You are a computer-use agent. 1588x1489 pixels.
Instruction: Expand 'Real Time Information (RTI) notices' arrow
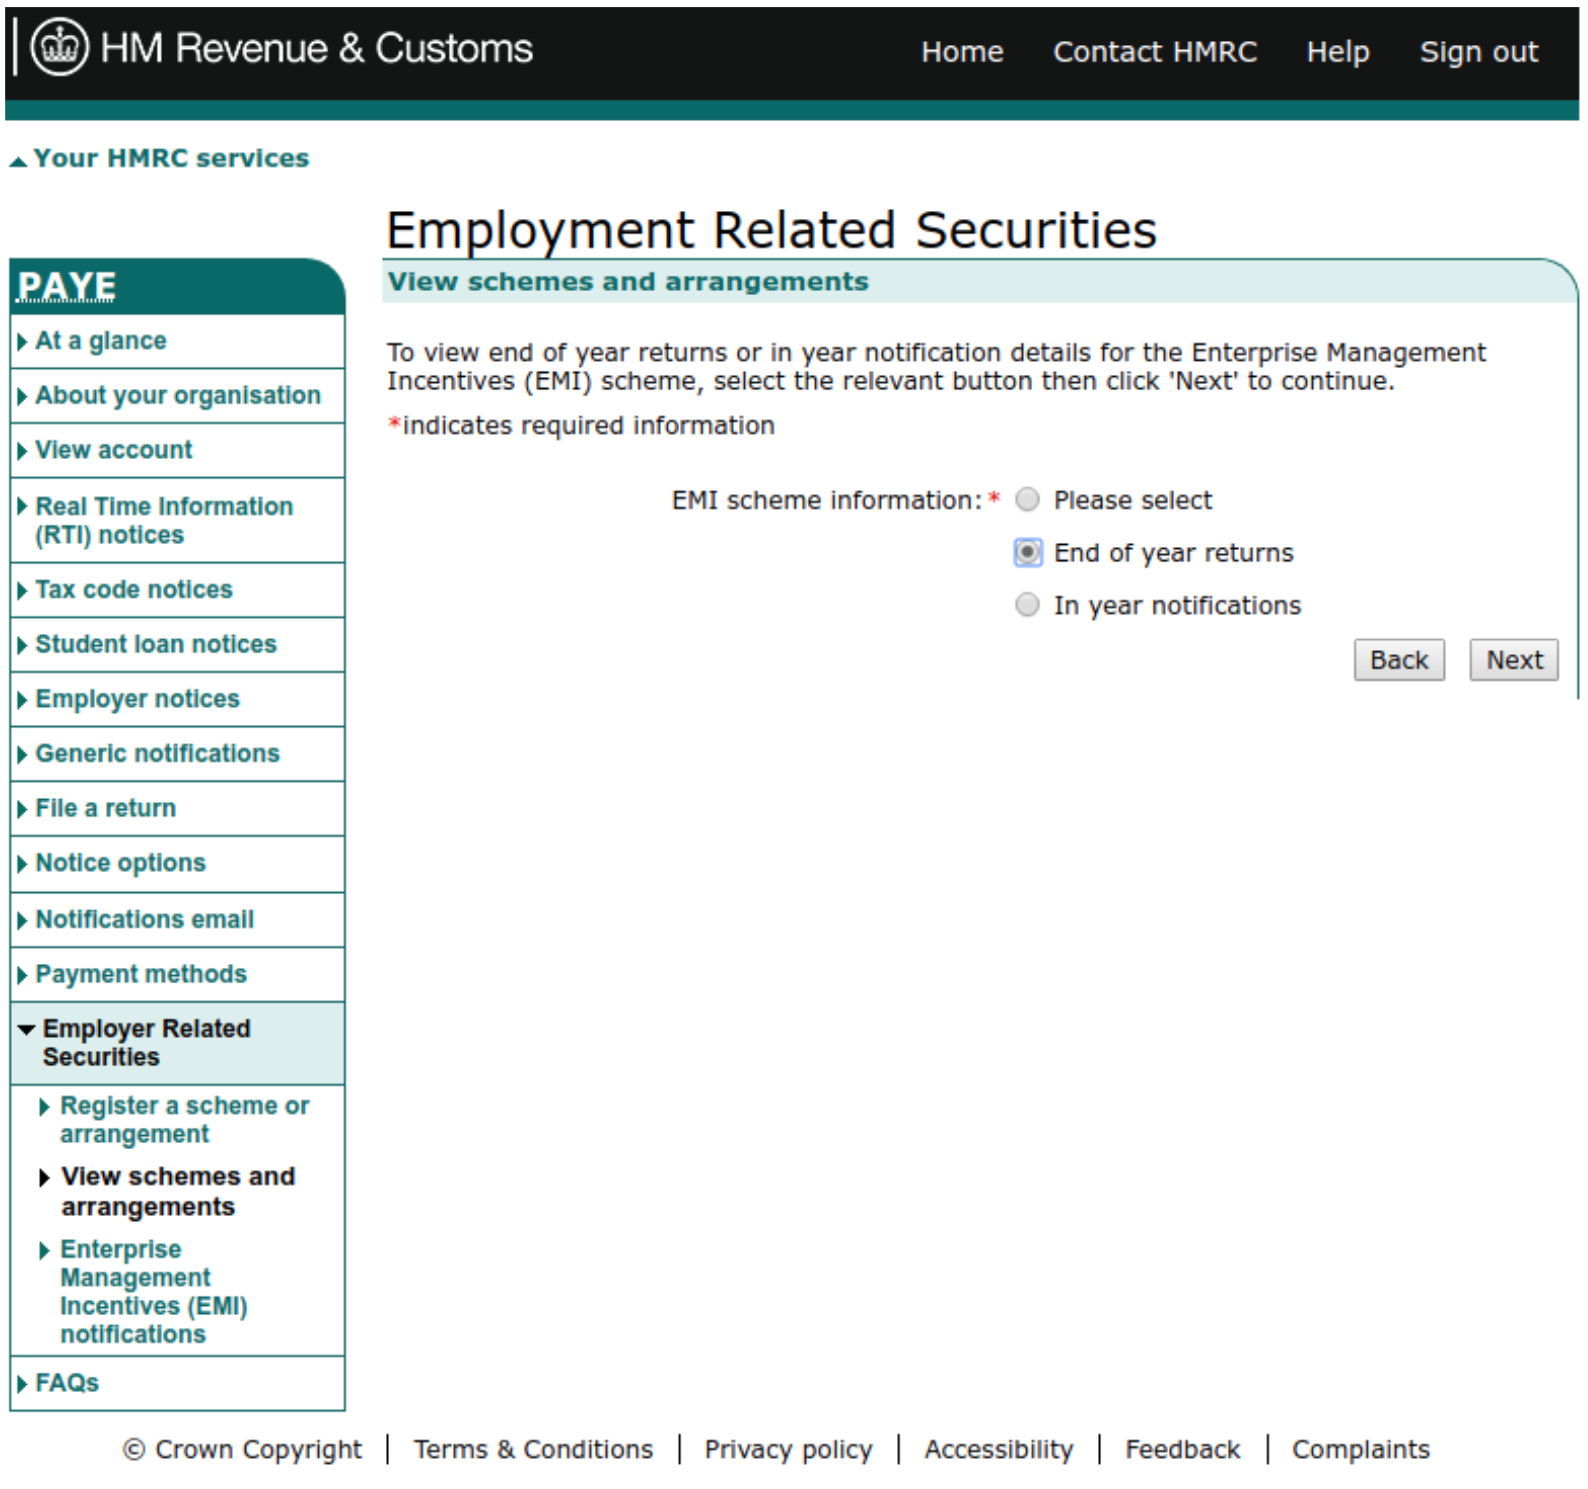tap(22, 507)
